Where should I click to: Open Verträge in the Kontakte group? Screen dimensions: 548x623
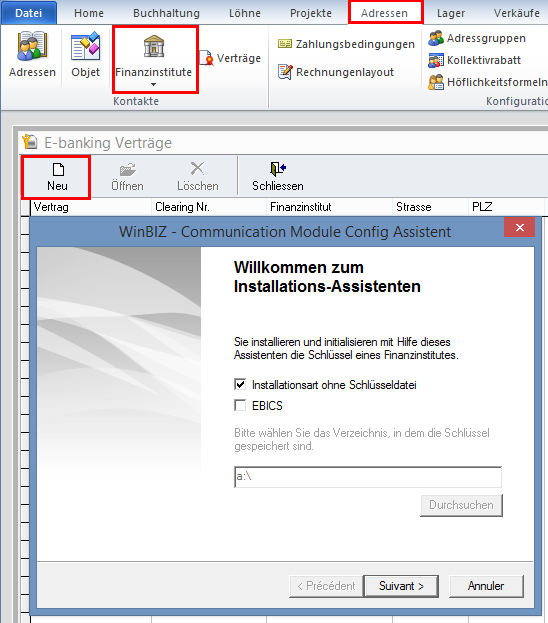point(230,58)
